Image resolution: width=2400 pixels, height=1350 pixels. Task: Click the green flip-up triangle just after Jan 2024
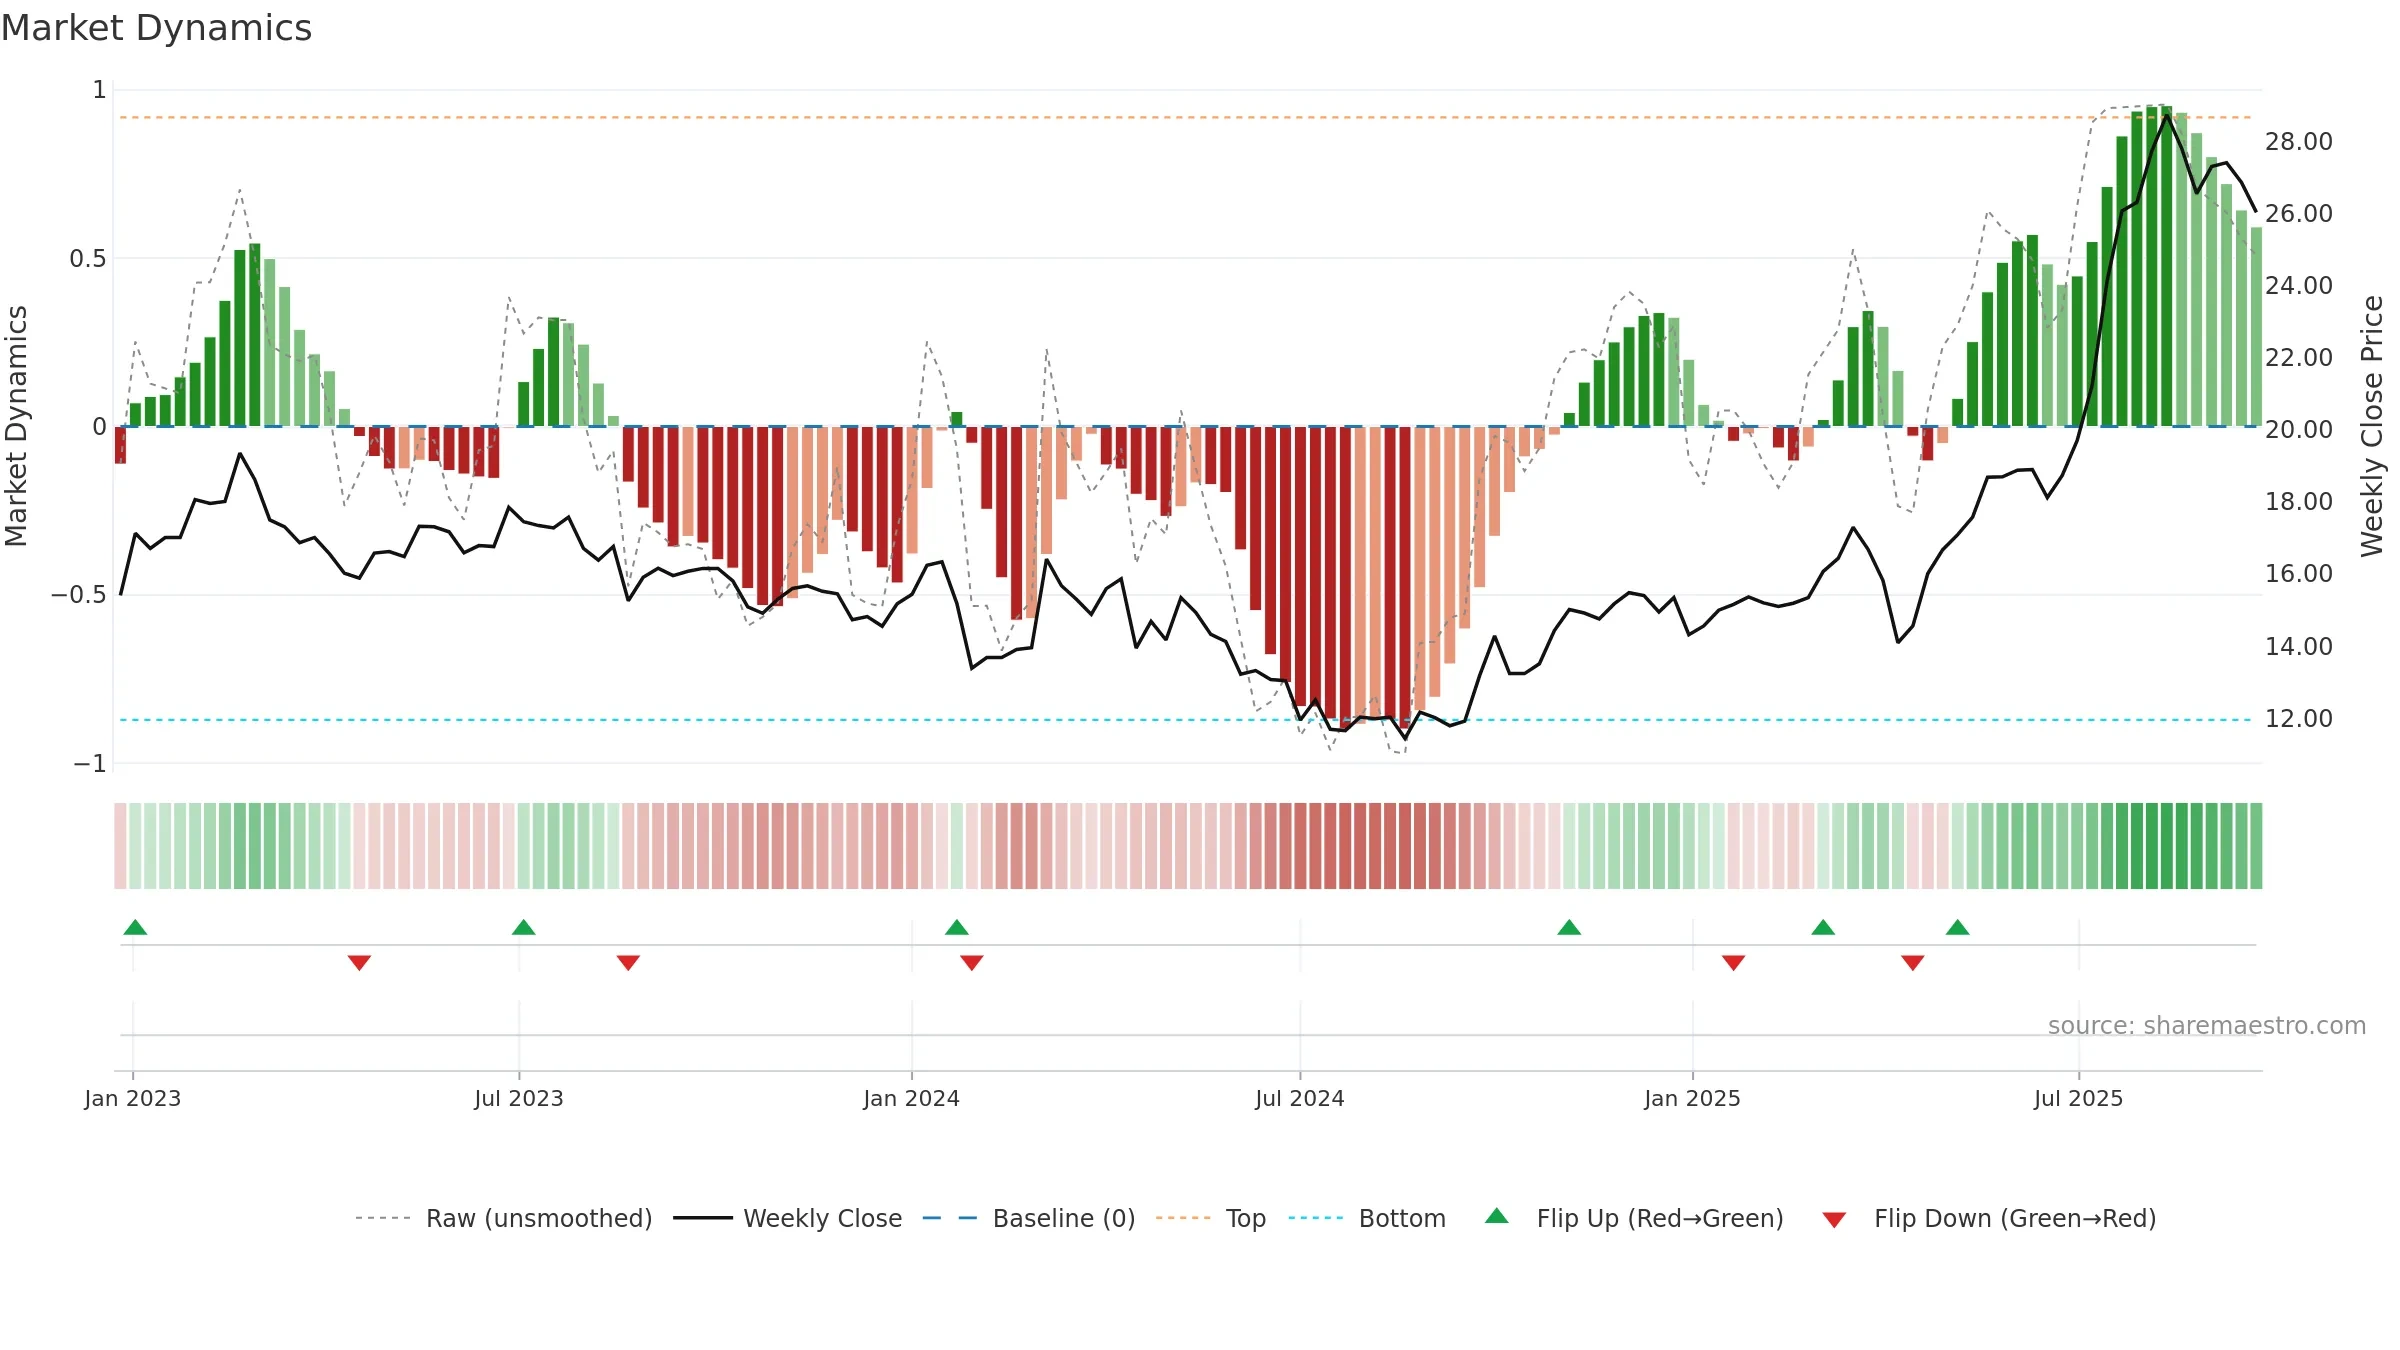(x=957, y=927)
